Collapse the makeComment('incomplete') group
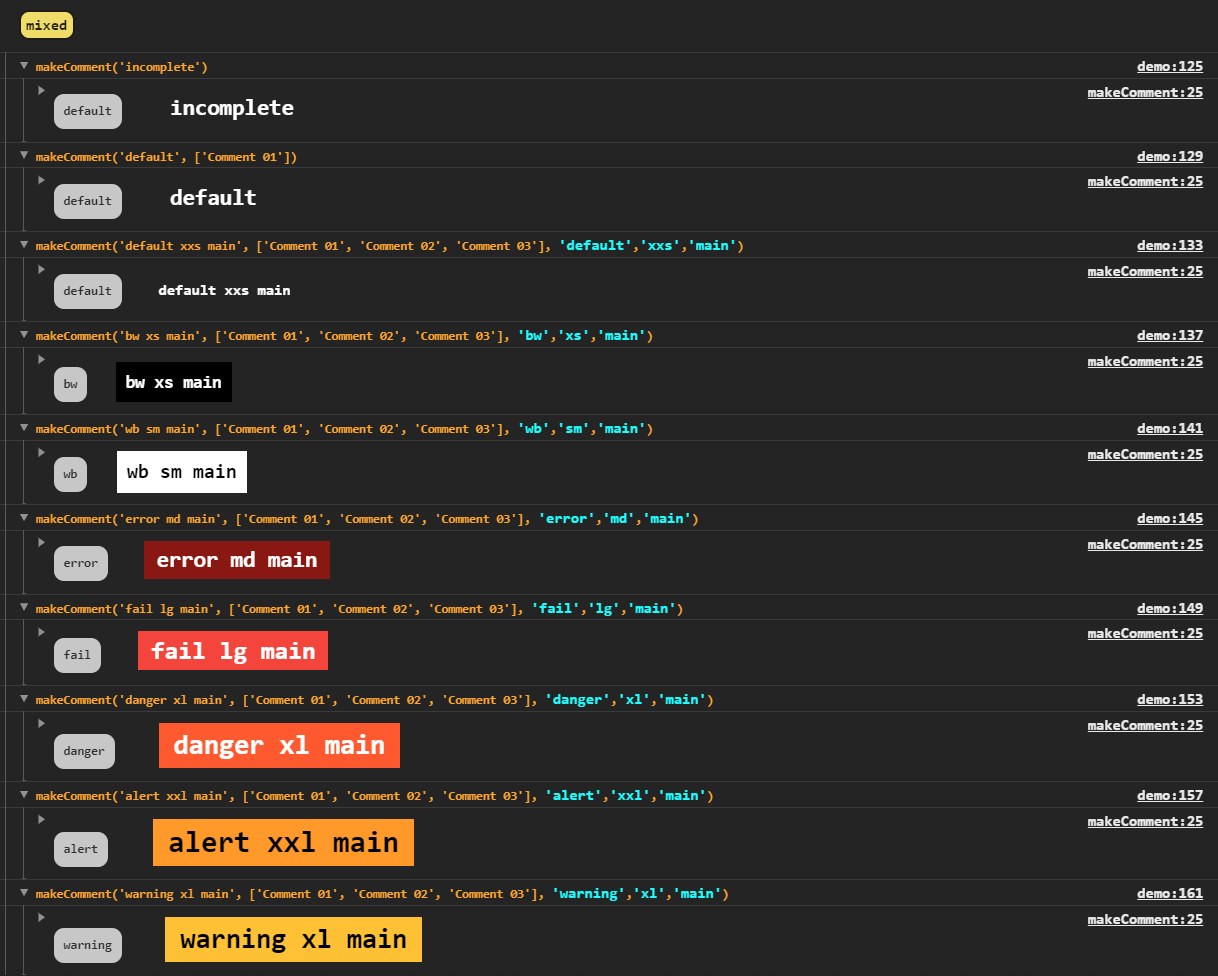The image size is (1218, 976). 24,66
